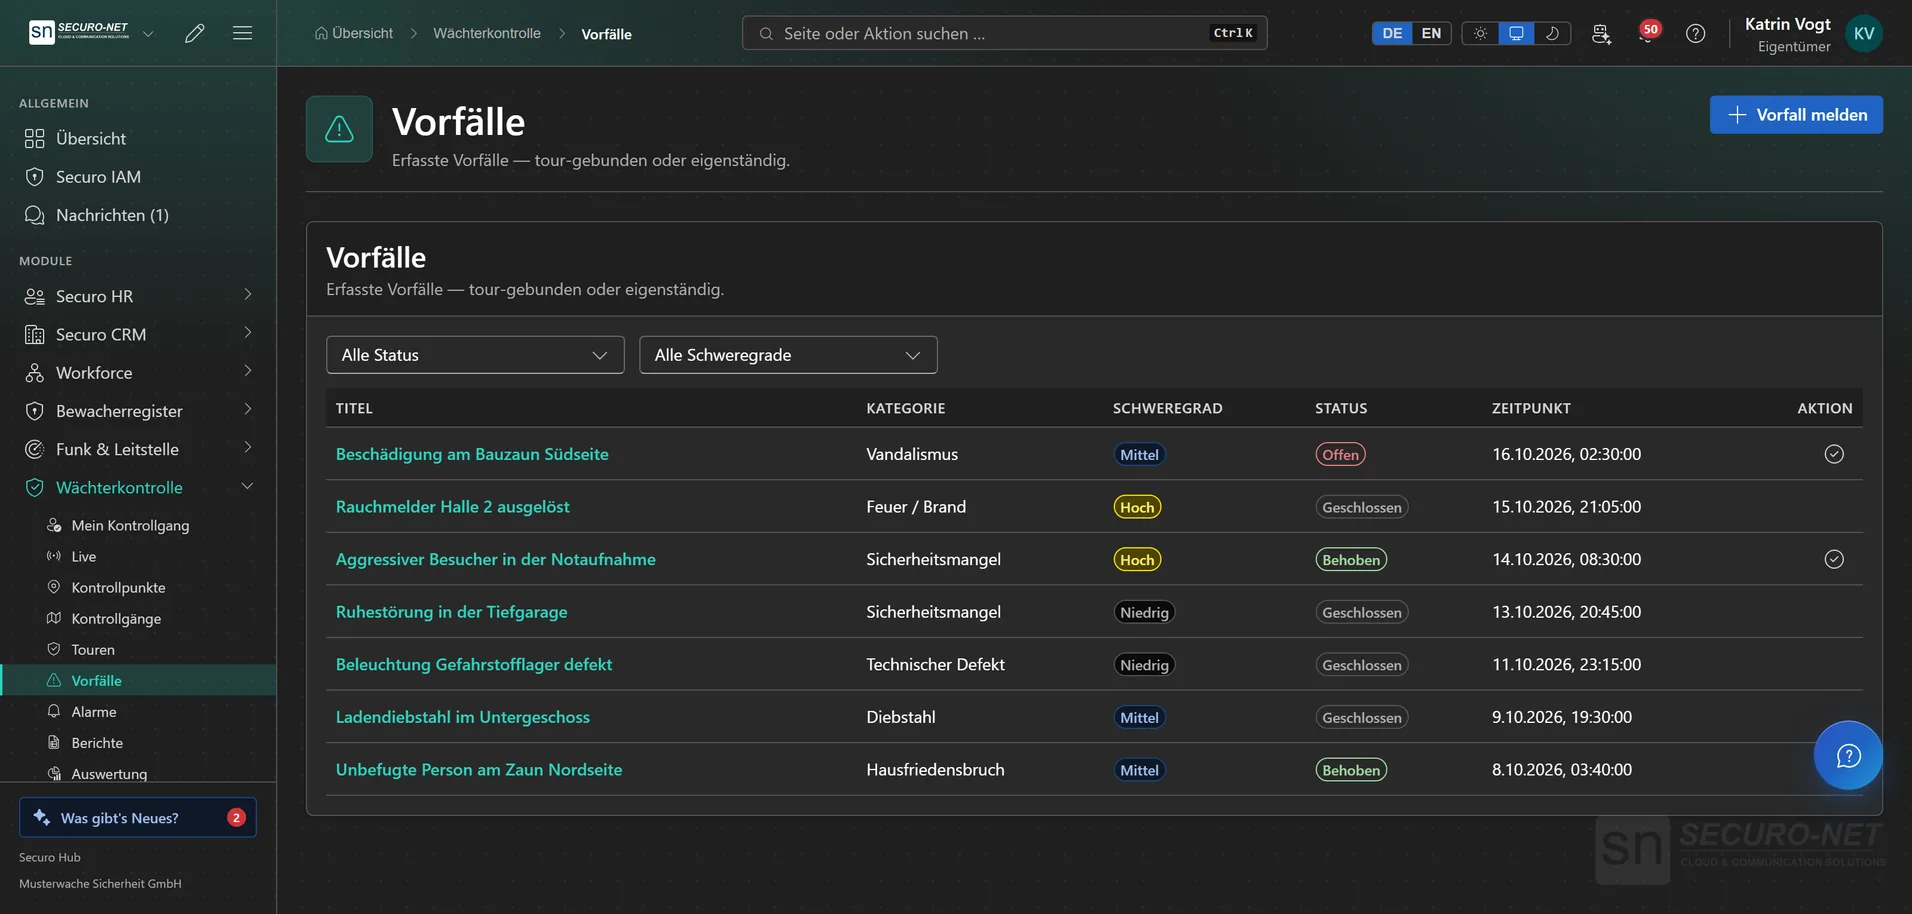The width and height of the screenshot is (1912, 914).
Task: Open 'Ladendiebstahl im Untergeschoss' incident link
Action: click(463, 717)
